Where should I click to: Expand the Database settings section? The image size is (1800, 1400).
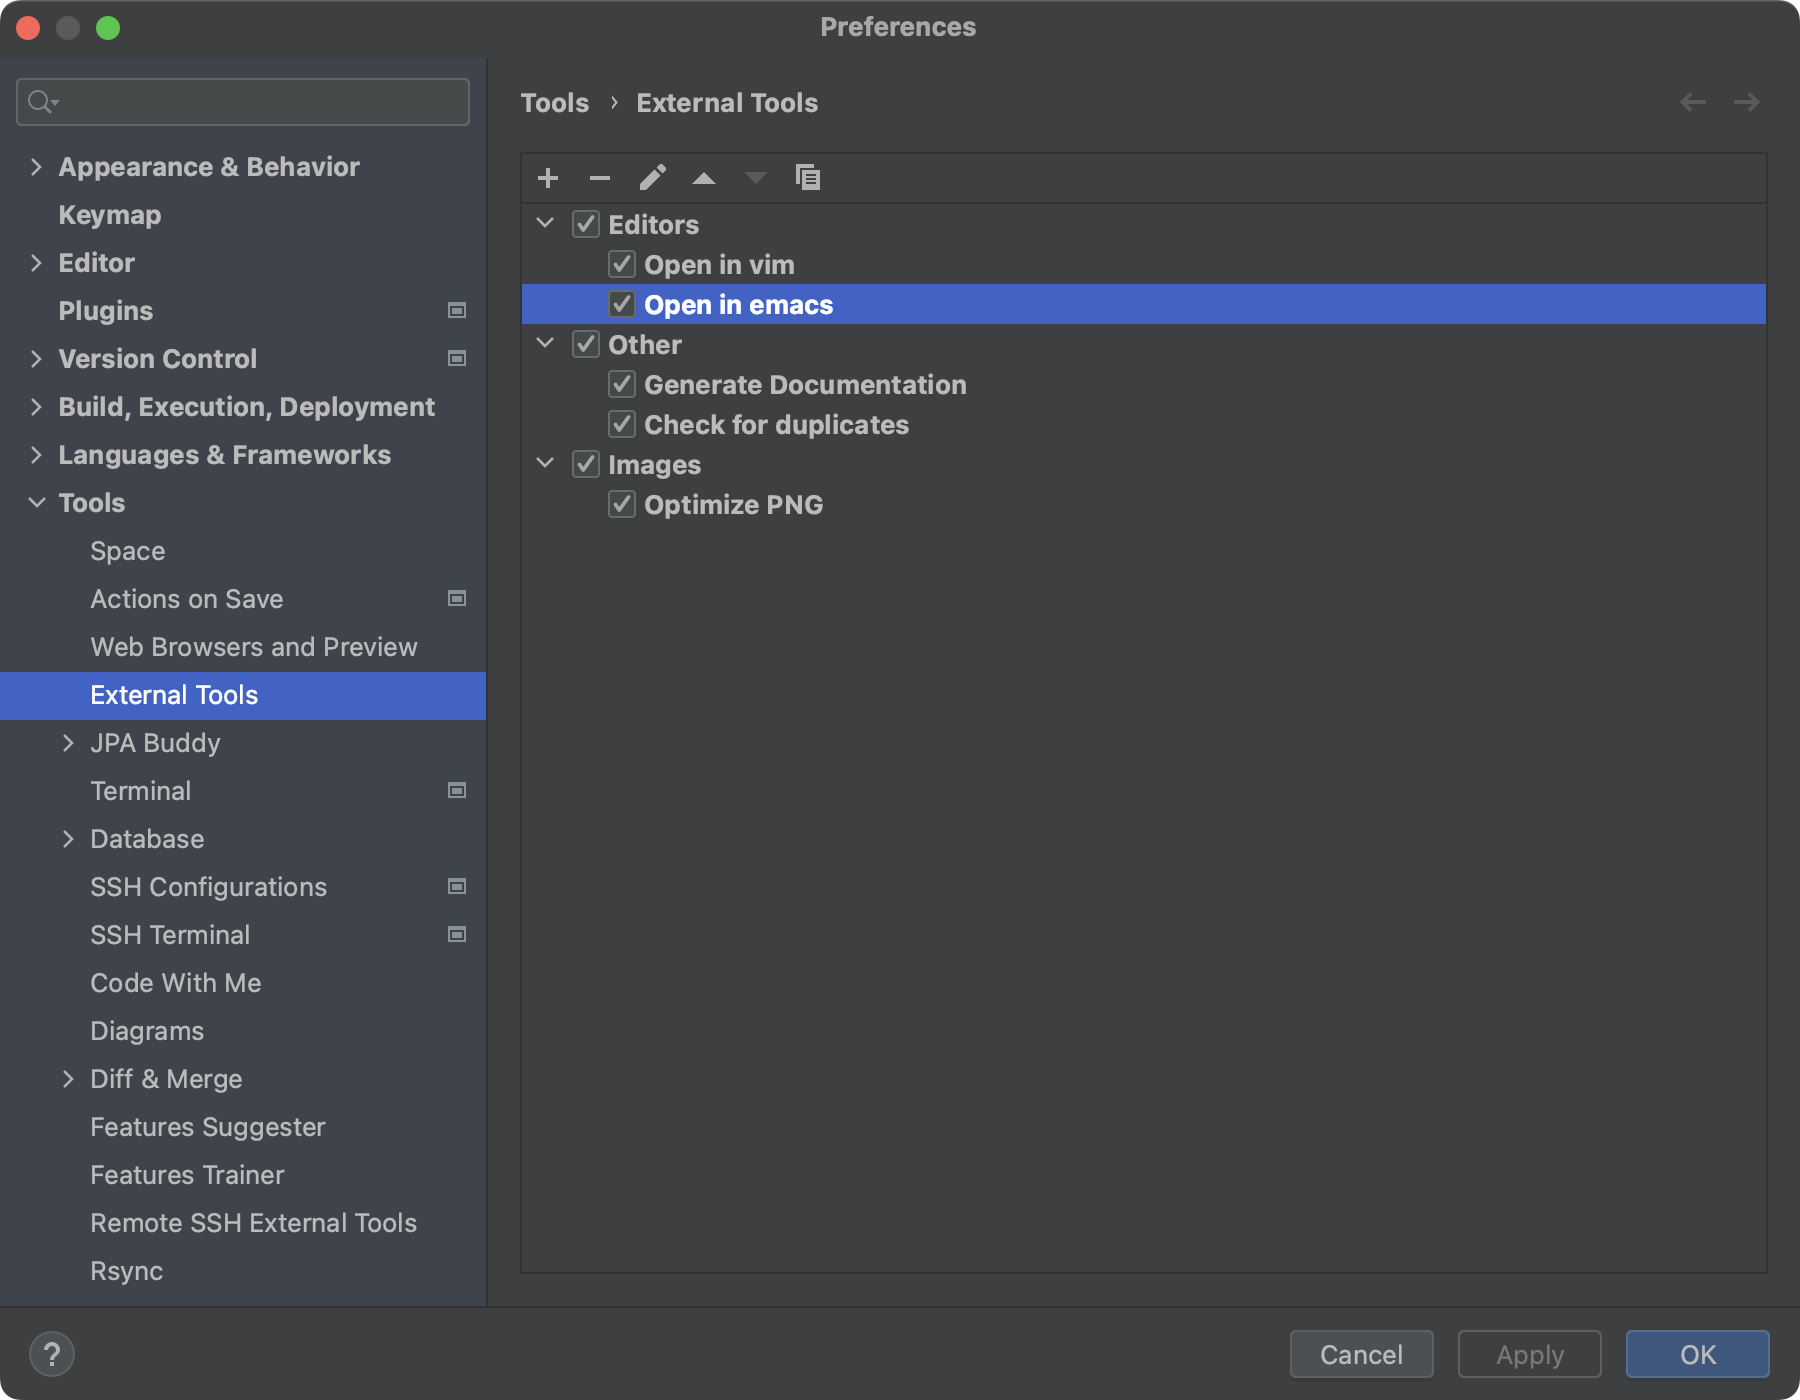[x=68, y=839]
